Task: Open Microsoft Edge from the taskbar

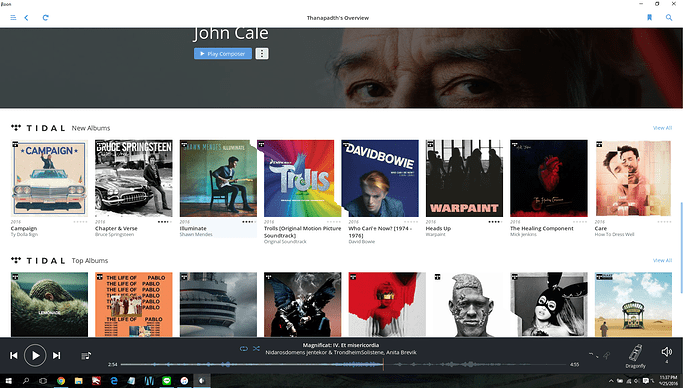Action: tap(114, 381)
